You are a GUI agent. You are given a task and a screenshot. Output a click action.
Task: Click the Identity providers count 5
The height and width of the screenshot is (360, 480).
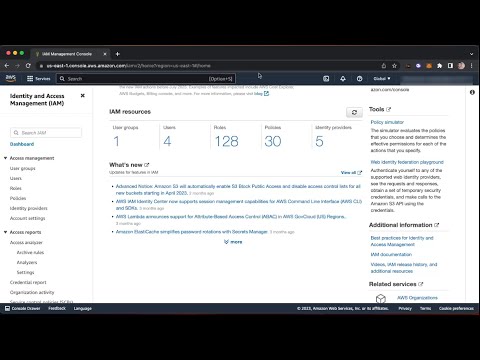coord(319,141)
